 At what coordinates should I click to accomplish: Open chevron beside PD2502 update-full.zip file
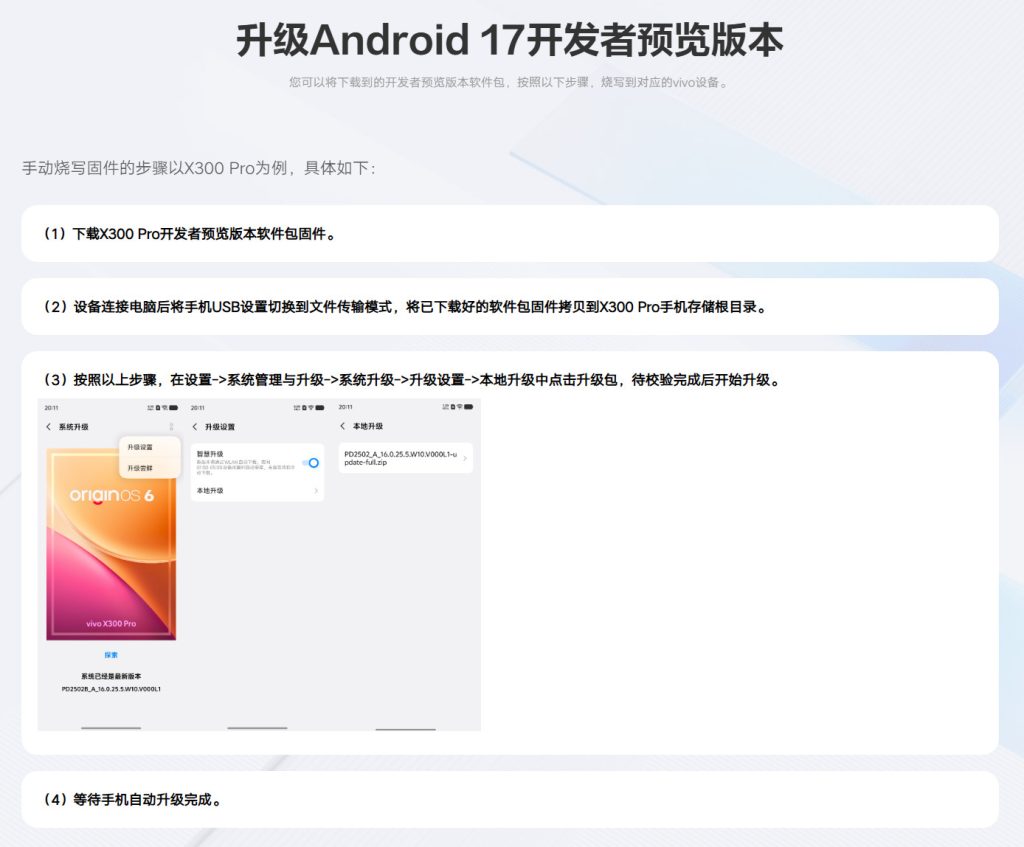(465, 458)
